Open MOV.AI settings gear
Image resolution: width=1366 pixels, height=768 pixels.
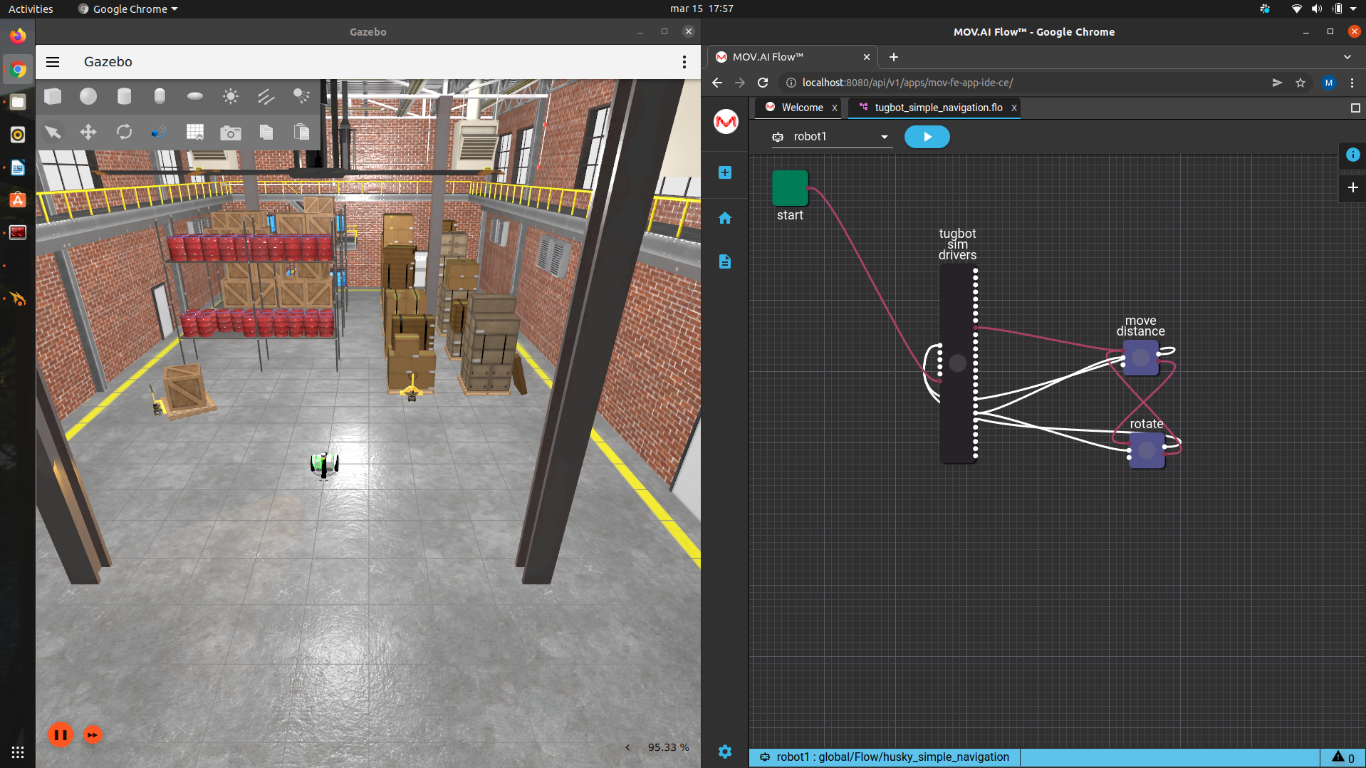[725, 751]
